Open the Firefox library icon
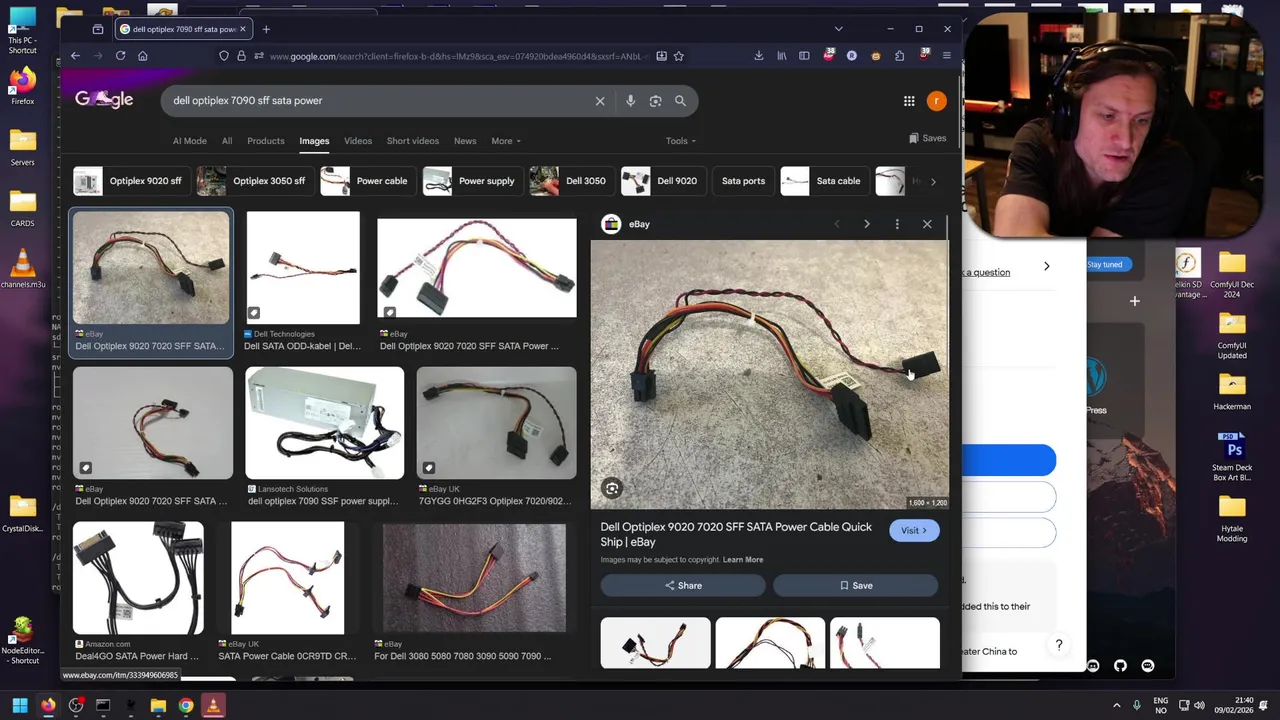 pos(782,56)
